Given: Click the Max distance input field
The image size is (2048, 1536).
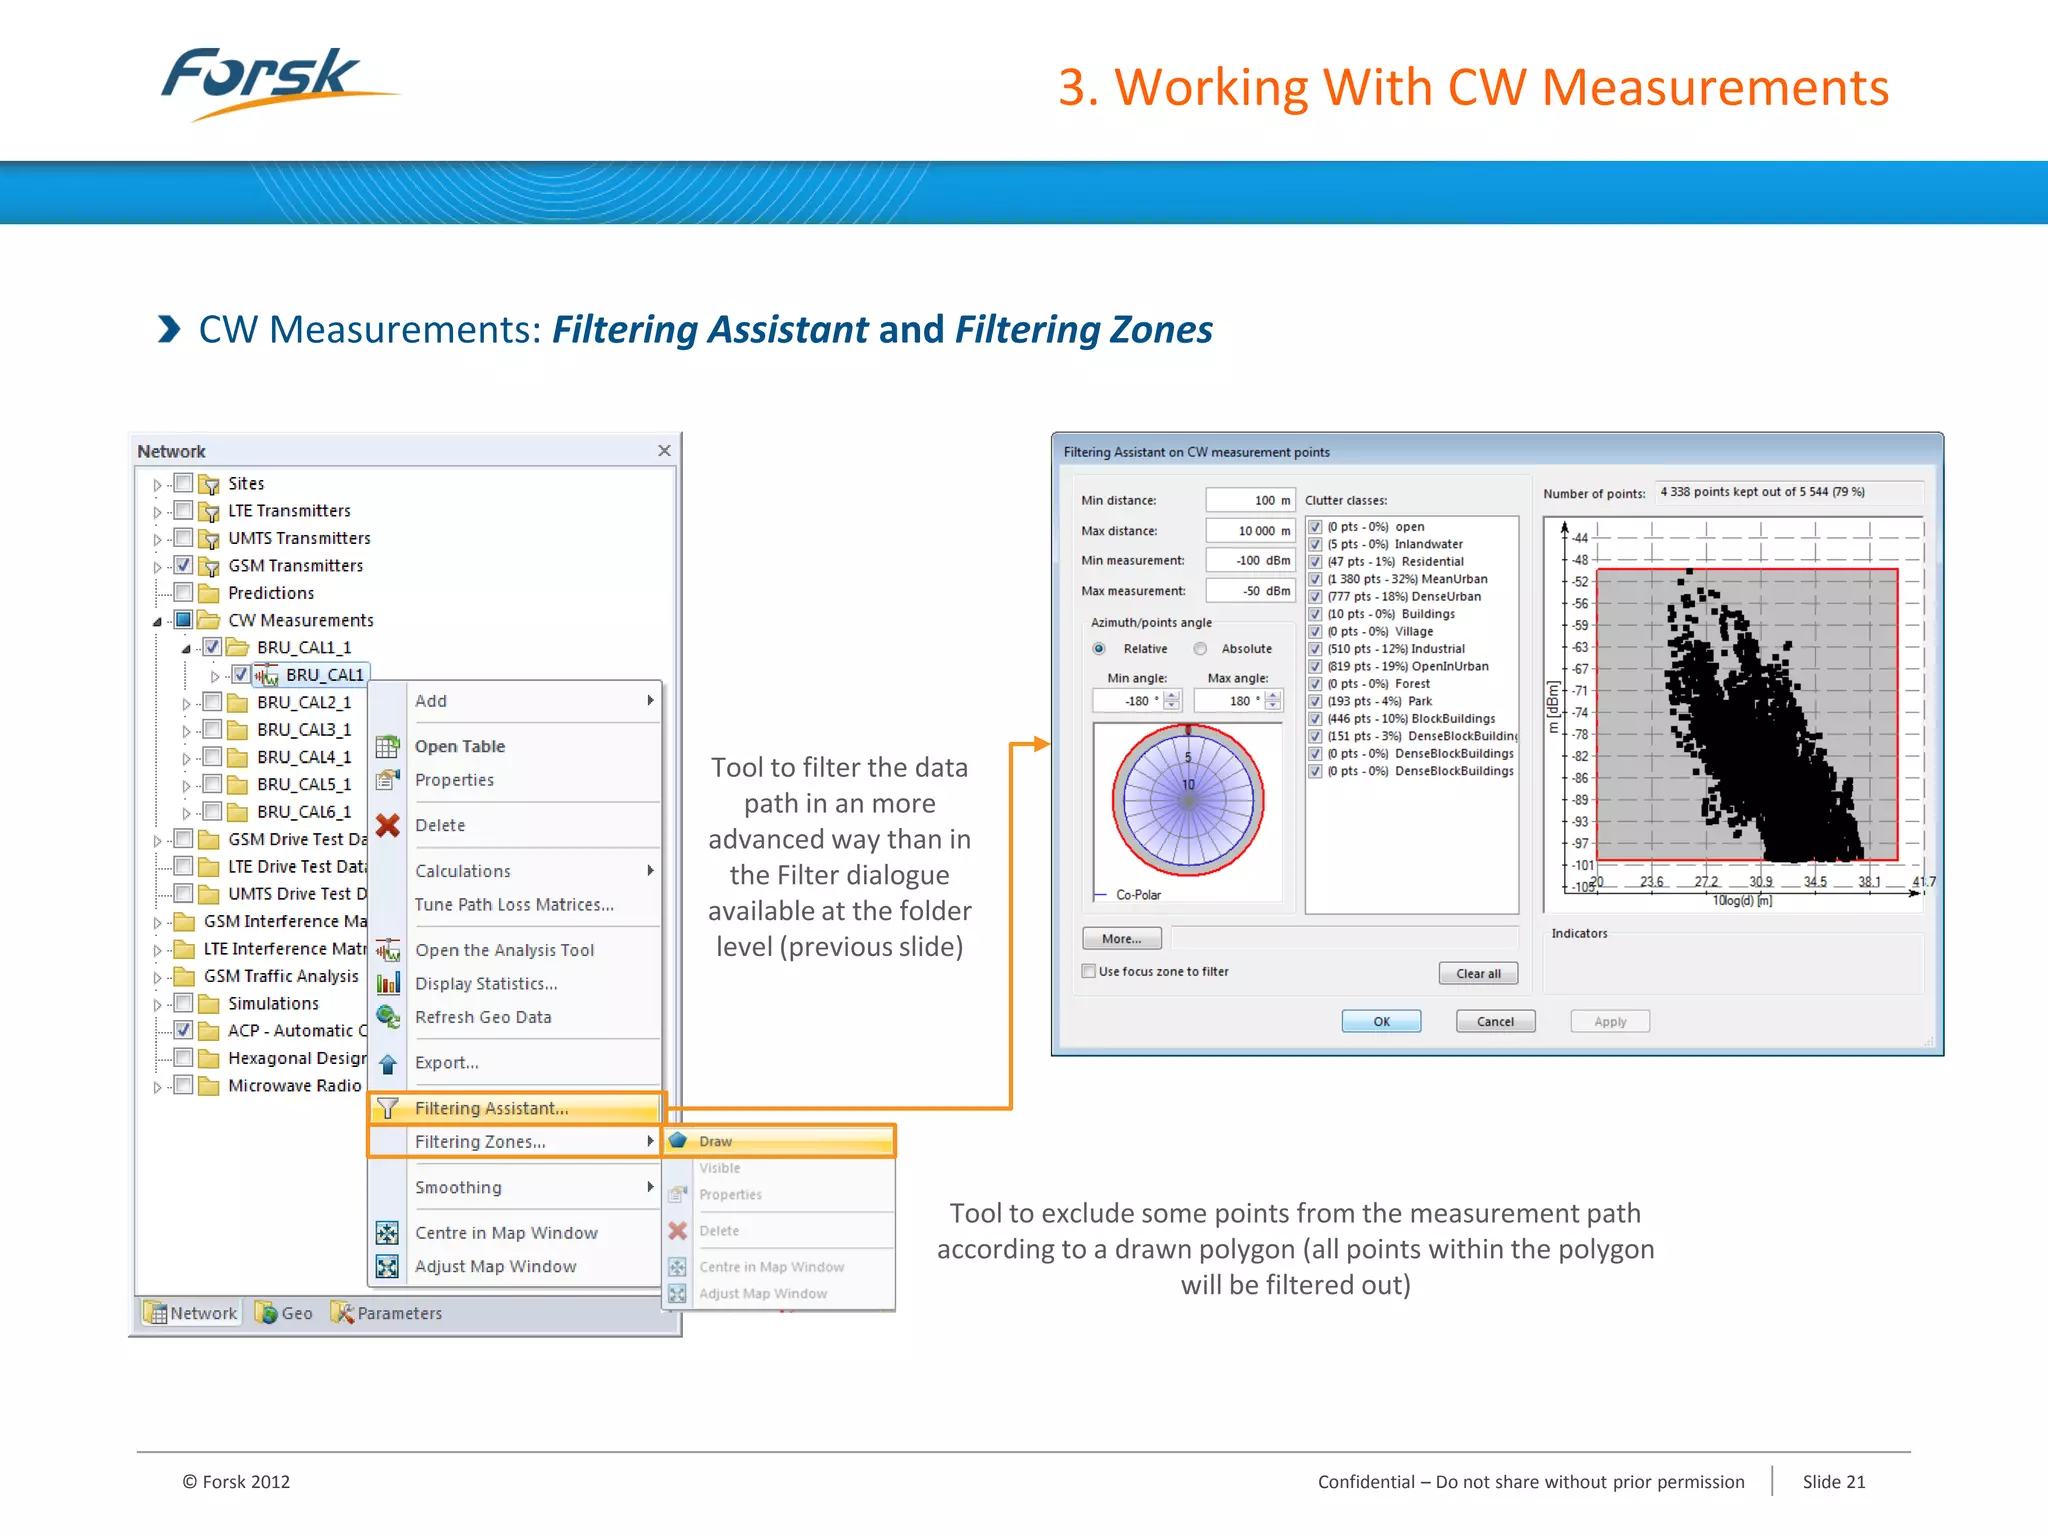Looking at the screenshot, I should tap(1250, 531).
